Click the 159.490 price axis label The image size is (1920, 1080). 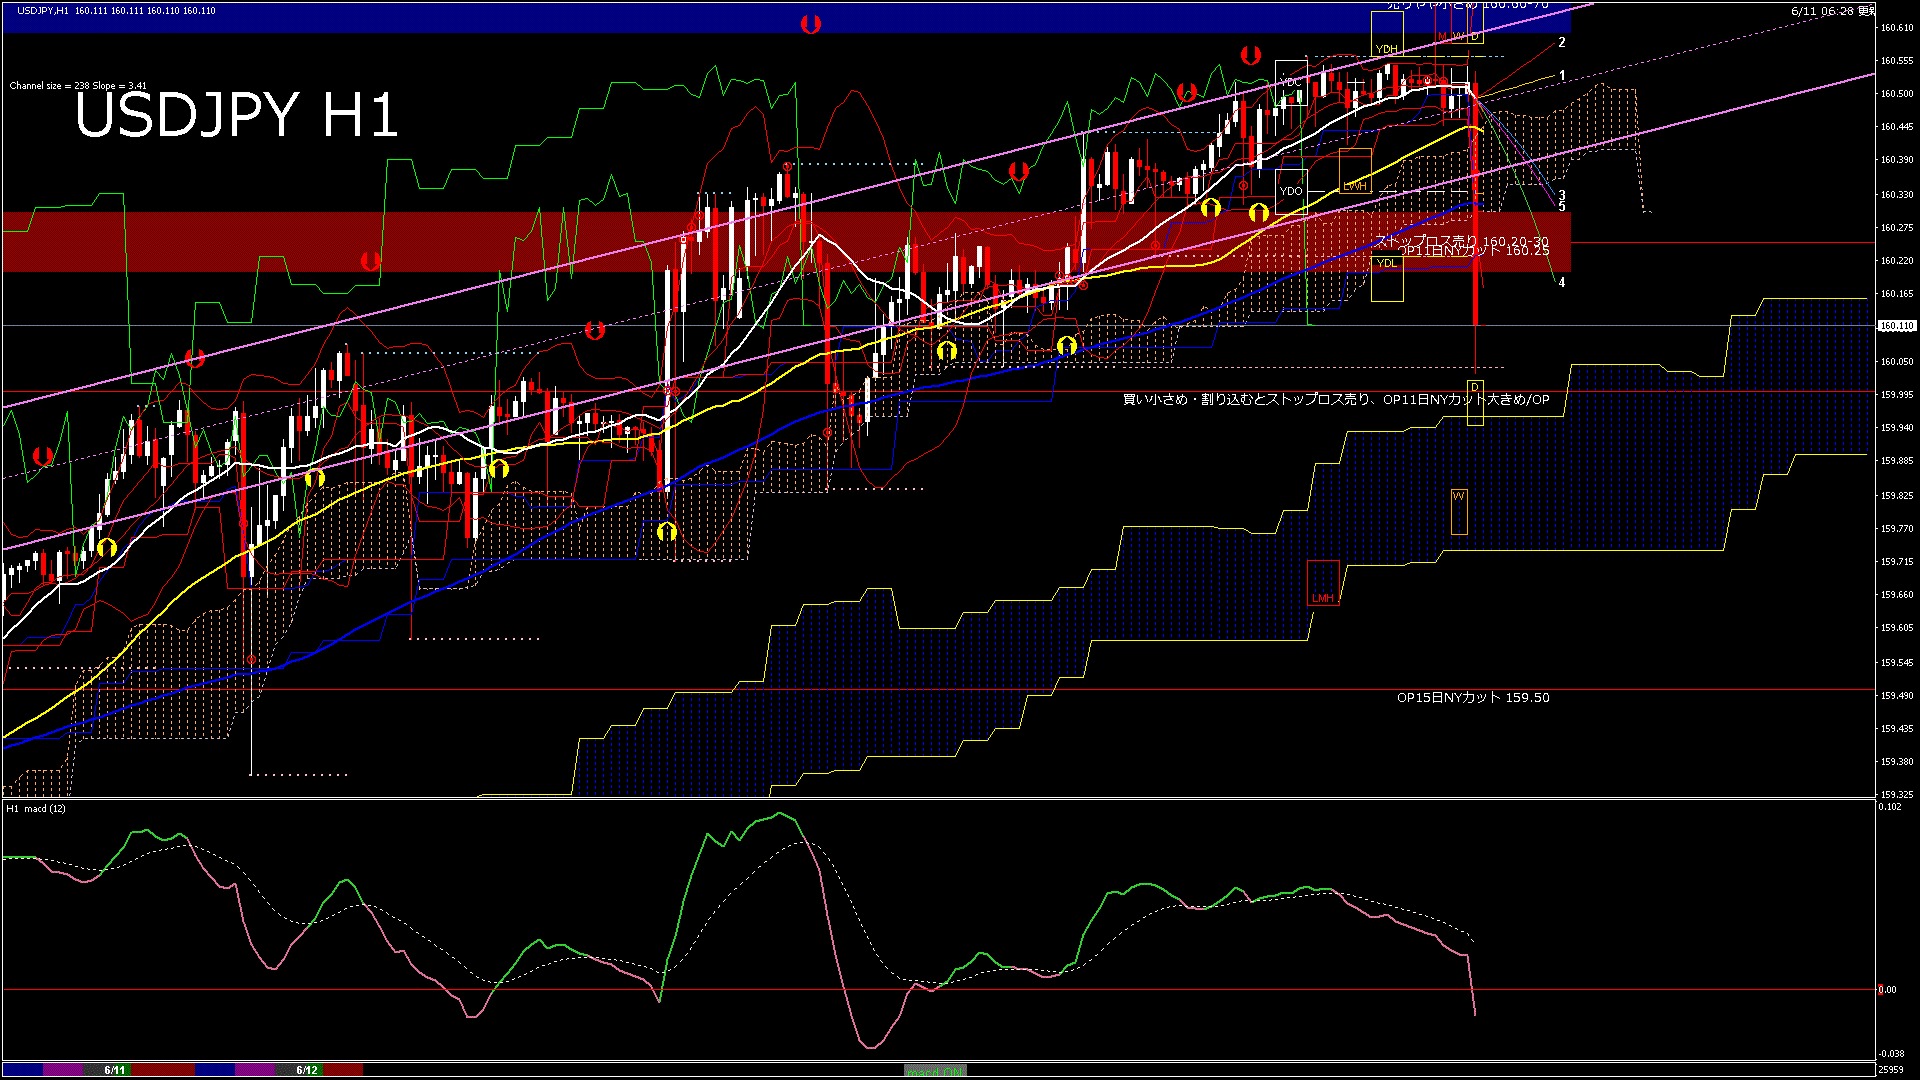1896,696
